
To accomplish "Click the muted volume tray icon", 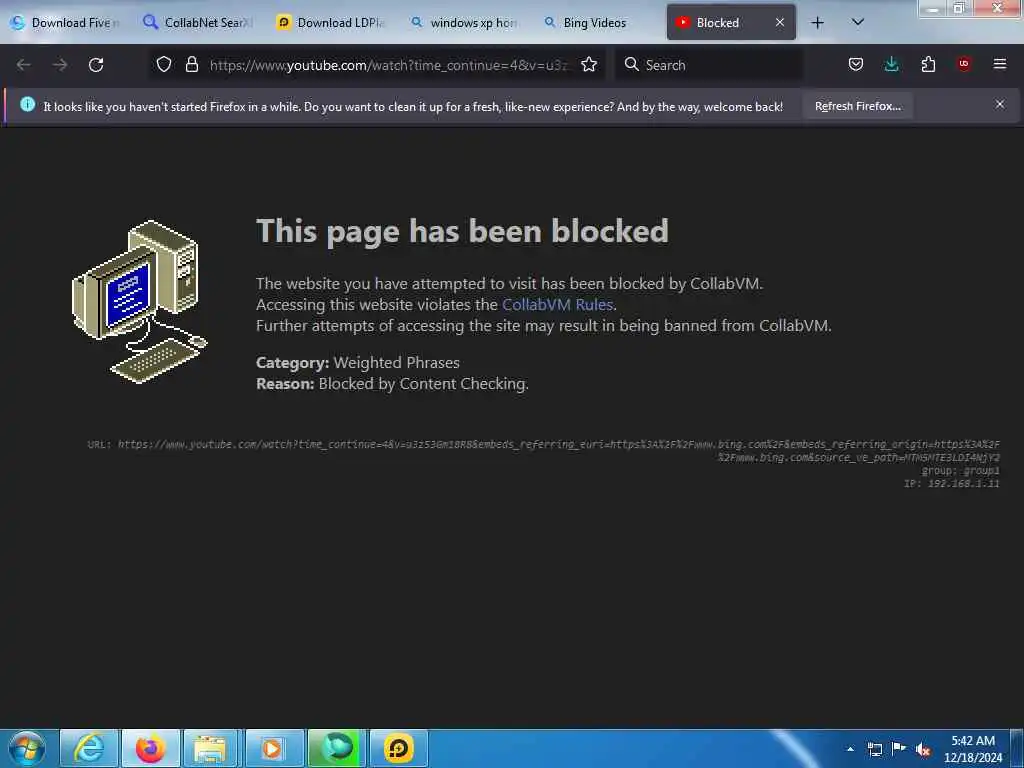I will (x=923, y=750).
